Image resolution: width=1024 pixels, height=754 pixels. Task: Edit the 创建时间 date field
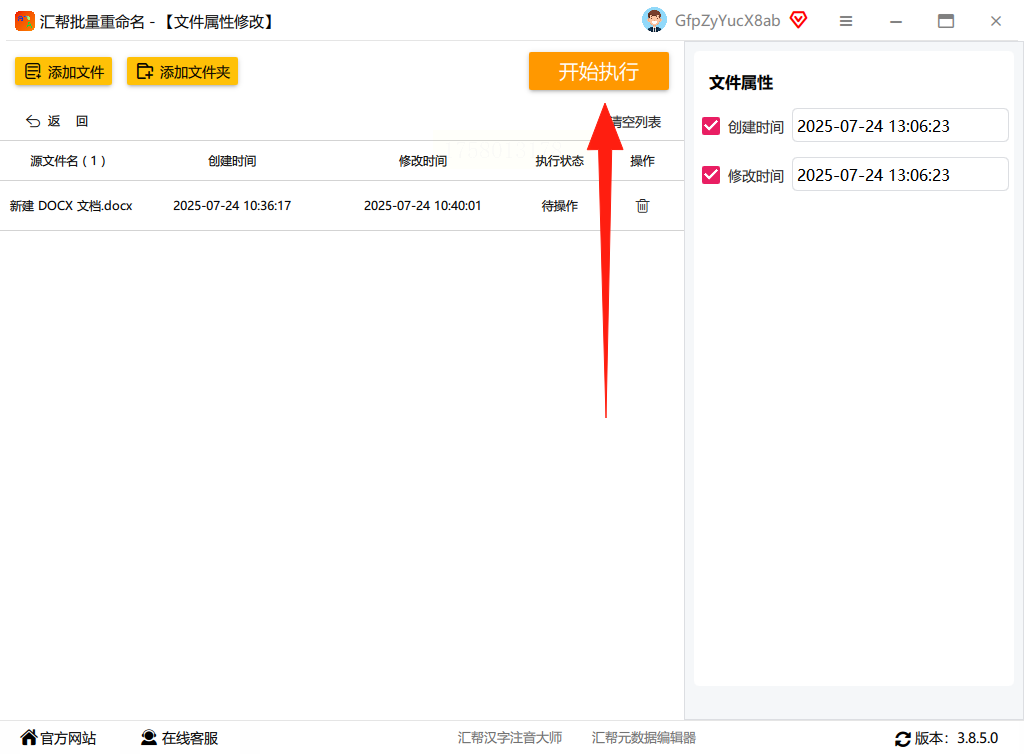pos(900,125)
